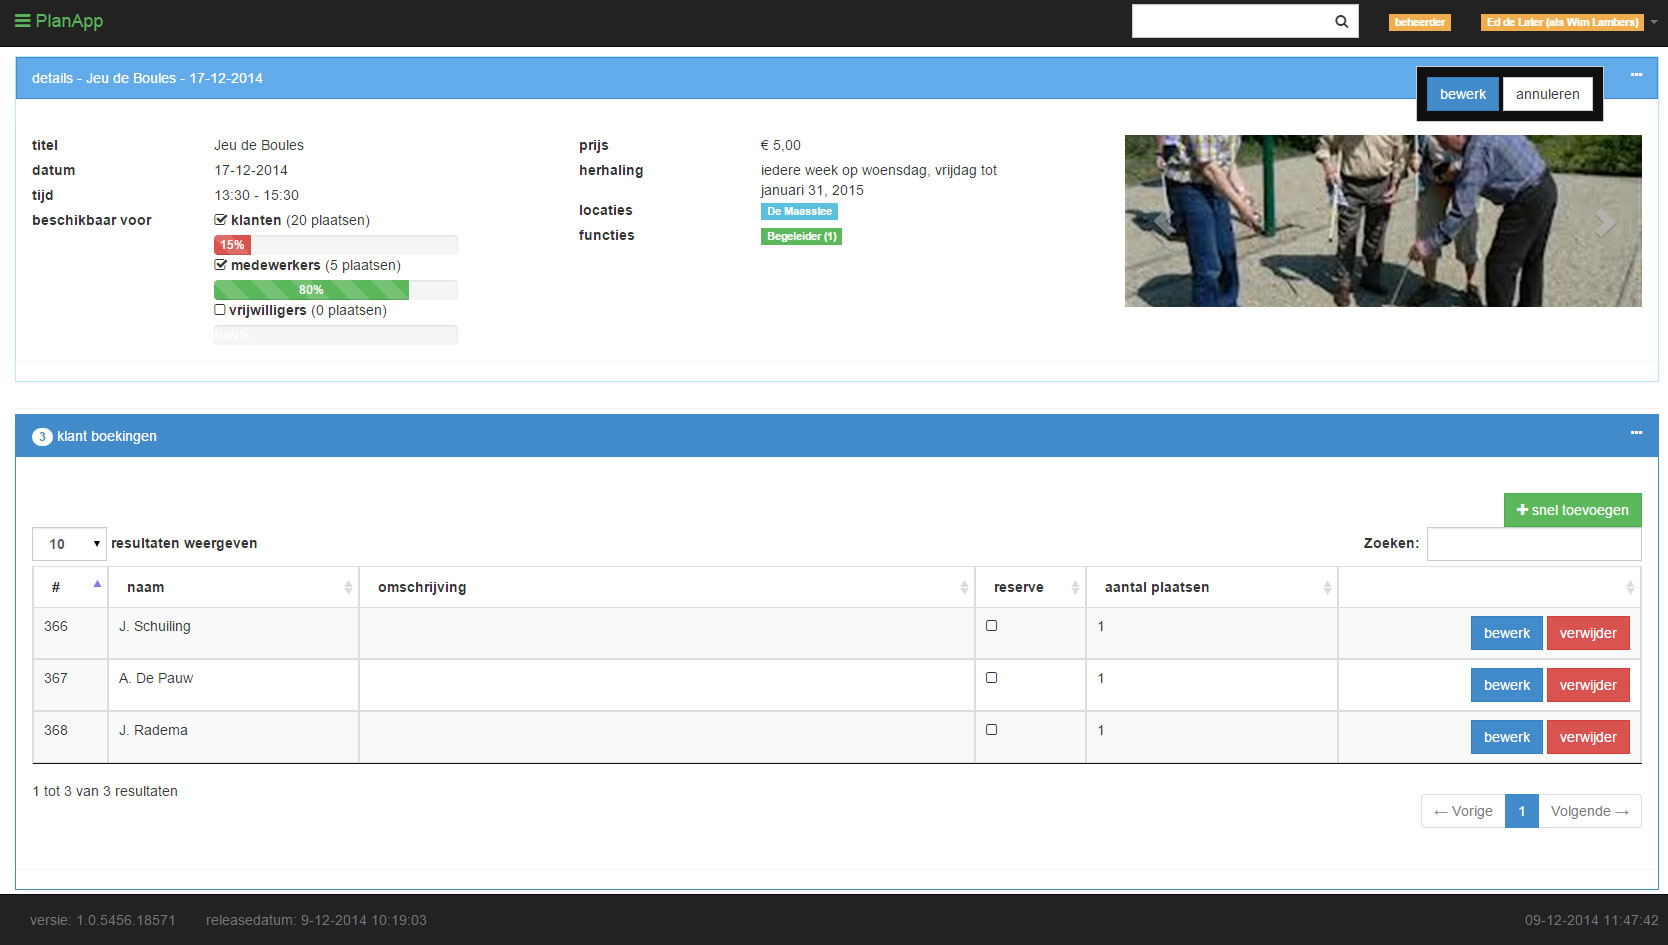This screenshot has width=1668, height=945.
Task: Toggle the medewerkers checkbox
Action: [x=220, y=265]
